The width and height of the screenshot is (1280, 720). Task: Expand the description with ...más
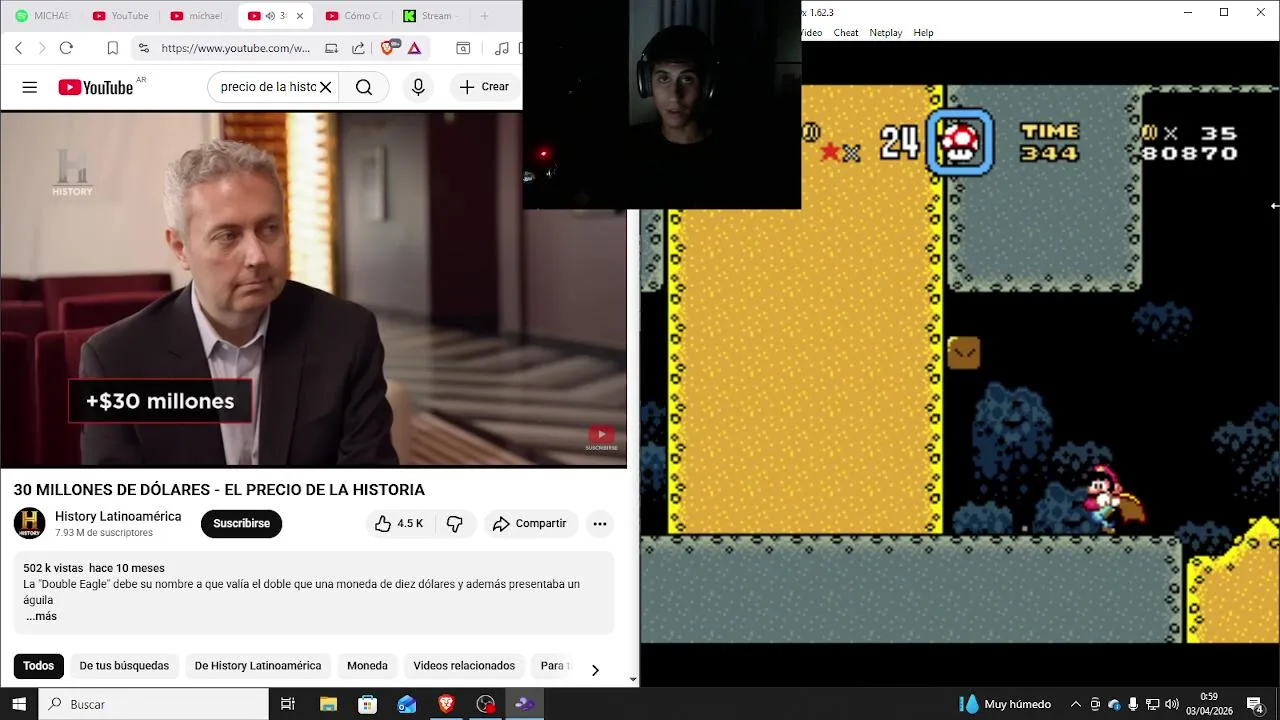pos(41,616)
